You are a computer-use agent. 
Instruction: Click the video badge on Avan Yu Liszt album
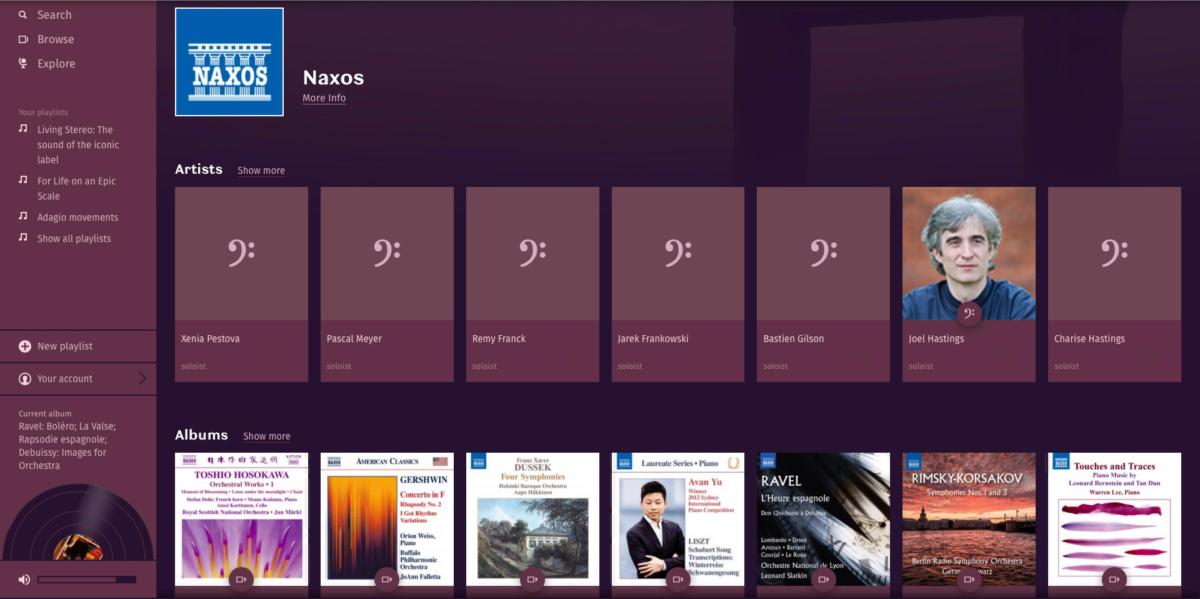click(x=678, y=579)
